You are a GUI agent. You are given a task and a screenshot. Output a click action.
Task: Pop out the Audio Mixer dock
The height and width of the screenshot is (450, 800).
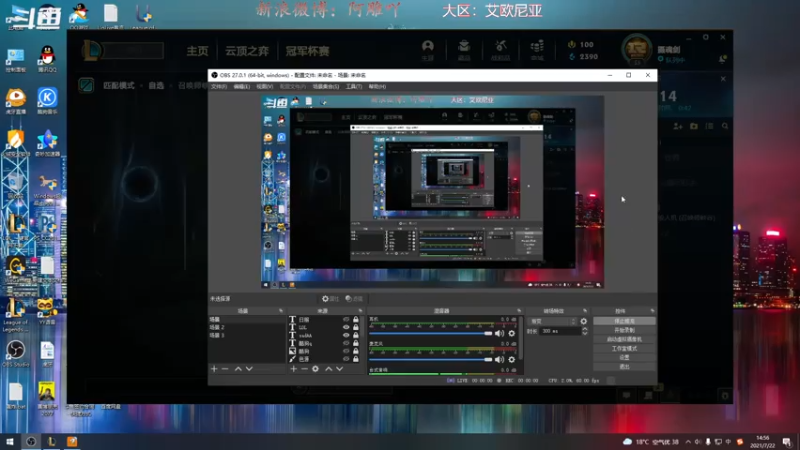[x=519, y=311]
